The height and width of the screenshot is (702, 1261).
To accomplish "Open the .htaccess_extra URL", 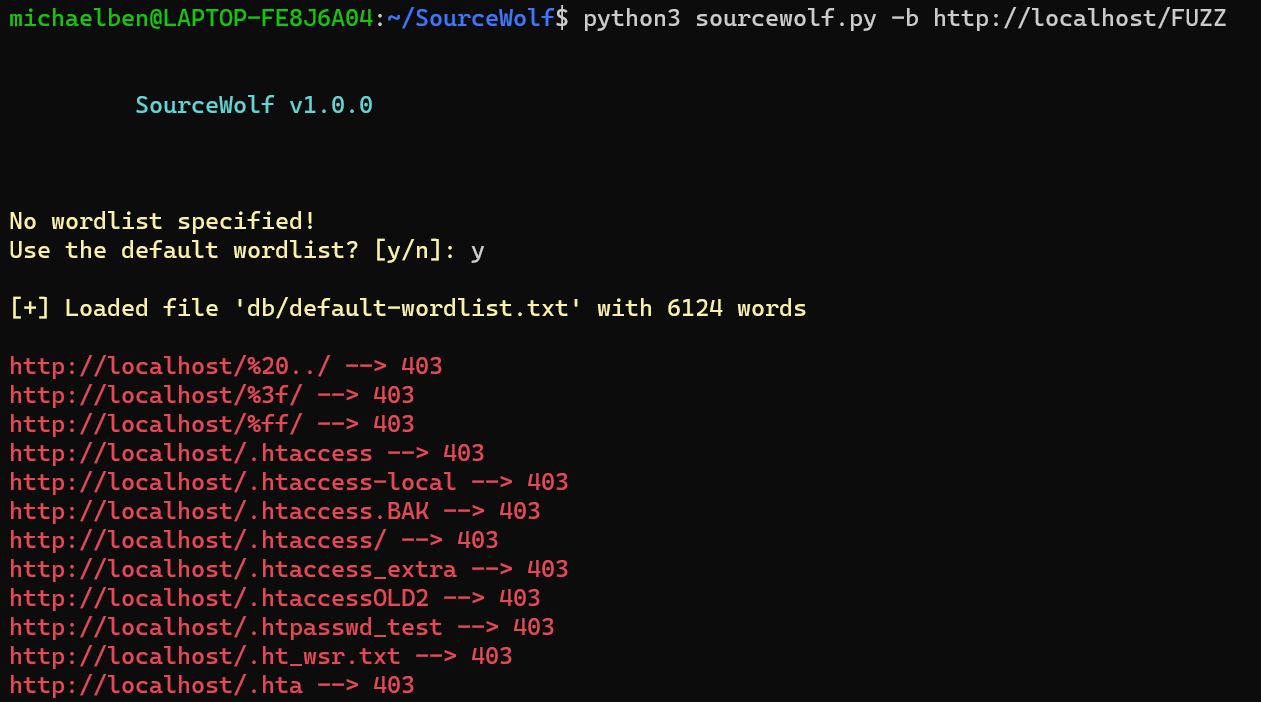I will pyautogui.click(x=232, y=569).
